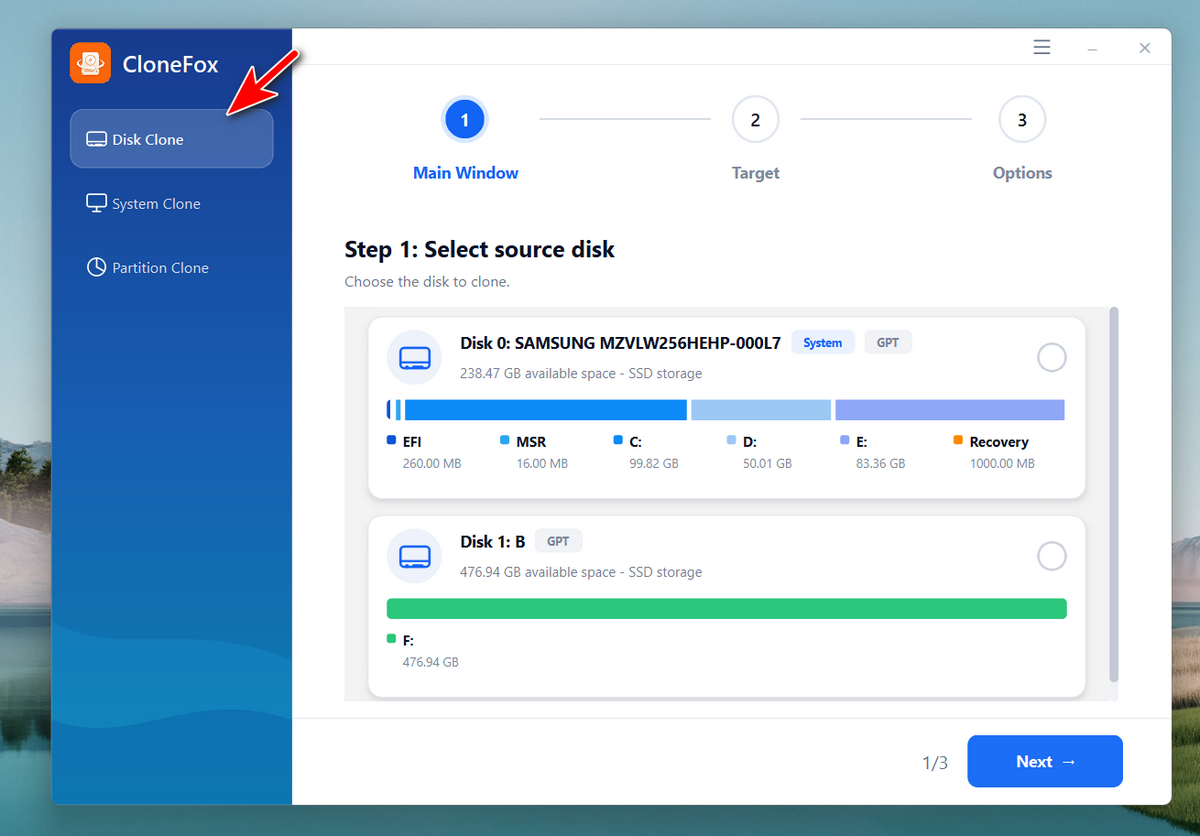This screenshot has width=1200, height=836.
Task: Click the 16.00 MB size value
Action: pos(542,464)
